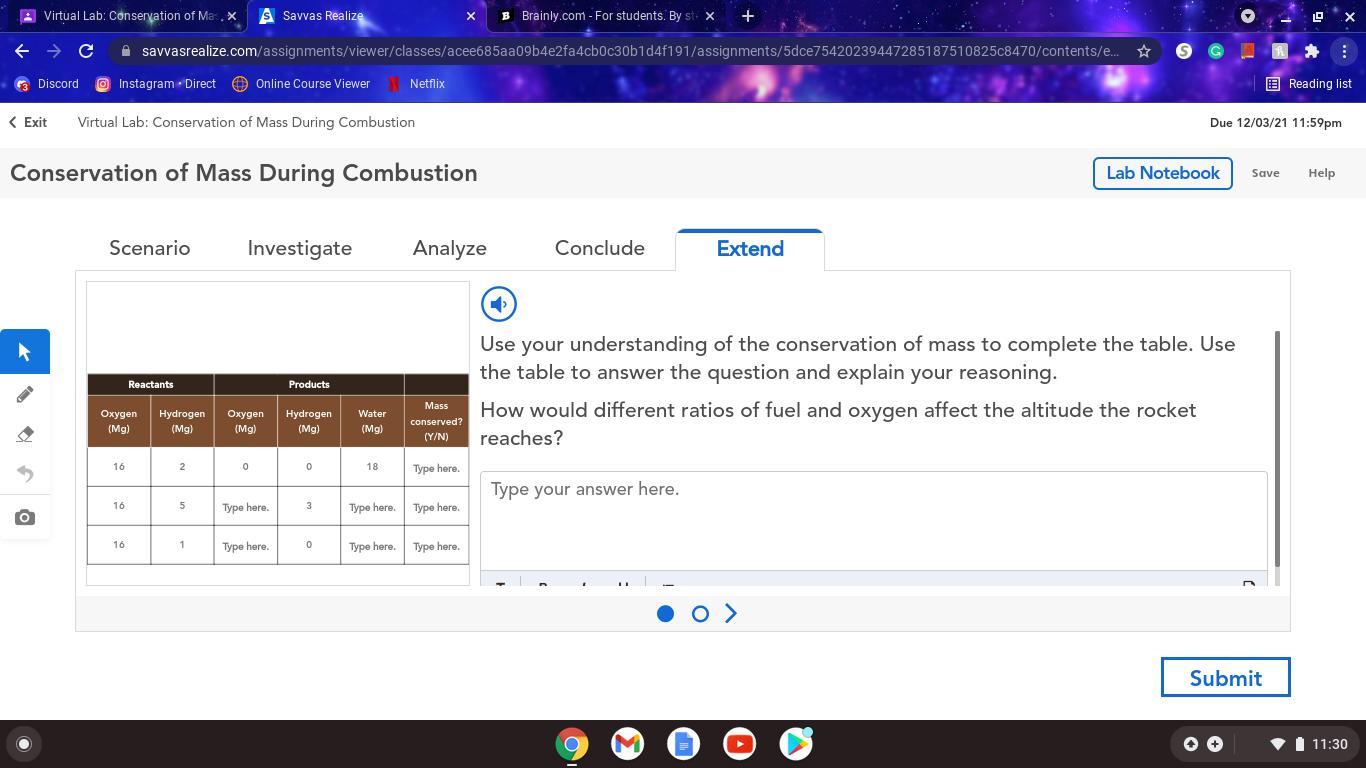Open Google Play Store from the shelf
This screenshot has height=768, width=1366.
796,744
